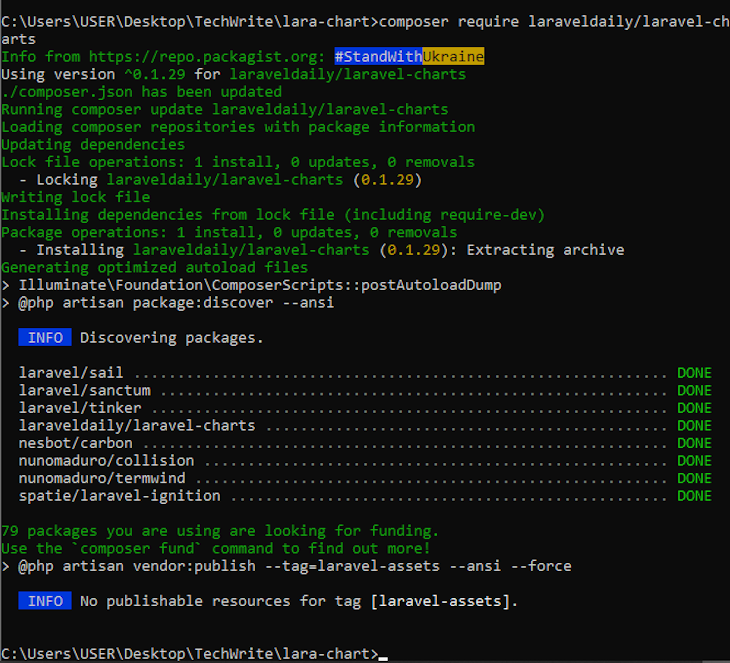Image resolution: width=730 pixels, height=663 pixels.
Task: Click DONE status next to laravel/sail
Action: (x=694, y=373)
